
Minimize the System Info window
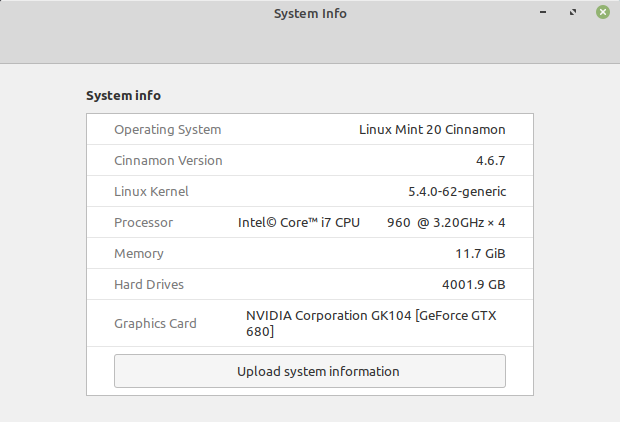click(543, 13)
